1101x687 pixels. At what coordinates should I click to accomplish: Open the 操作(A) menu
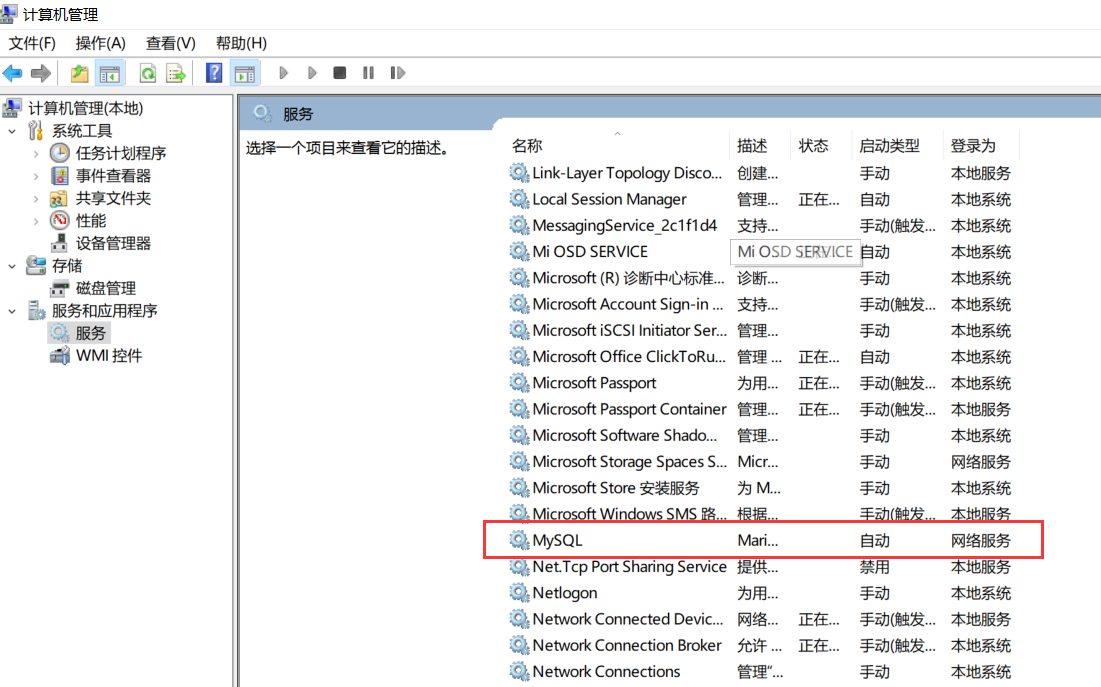pos(100,44)
